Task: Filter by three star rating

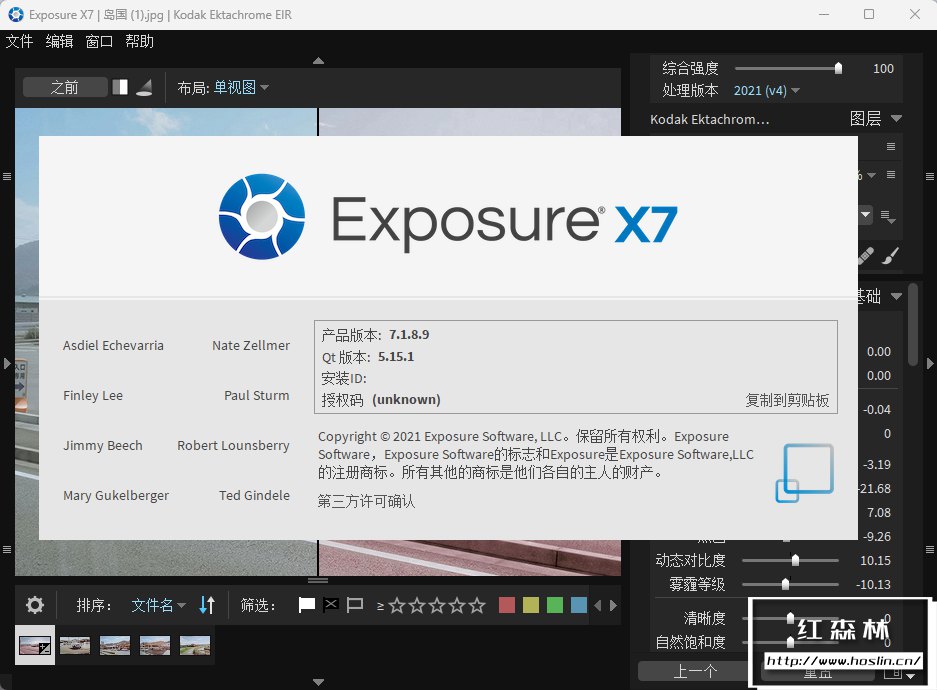Action: tap(437, 606)
